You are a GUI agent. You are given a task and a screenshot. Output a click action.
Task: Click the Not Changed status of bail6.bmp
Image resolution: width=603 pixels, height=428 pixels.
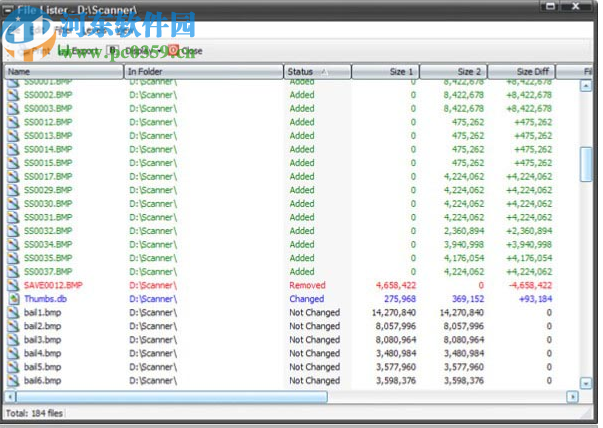point(315,380)
